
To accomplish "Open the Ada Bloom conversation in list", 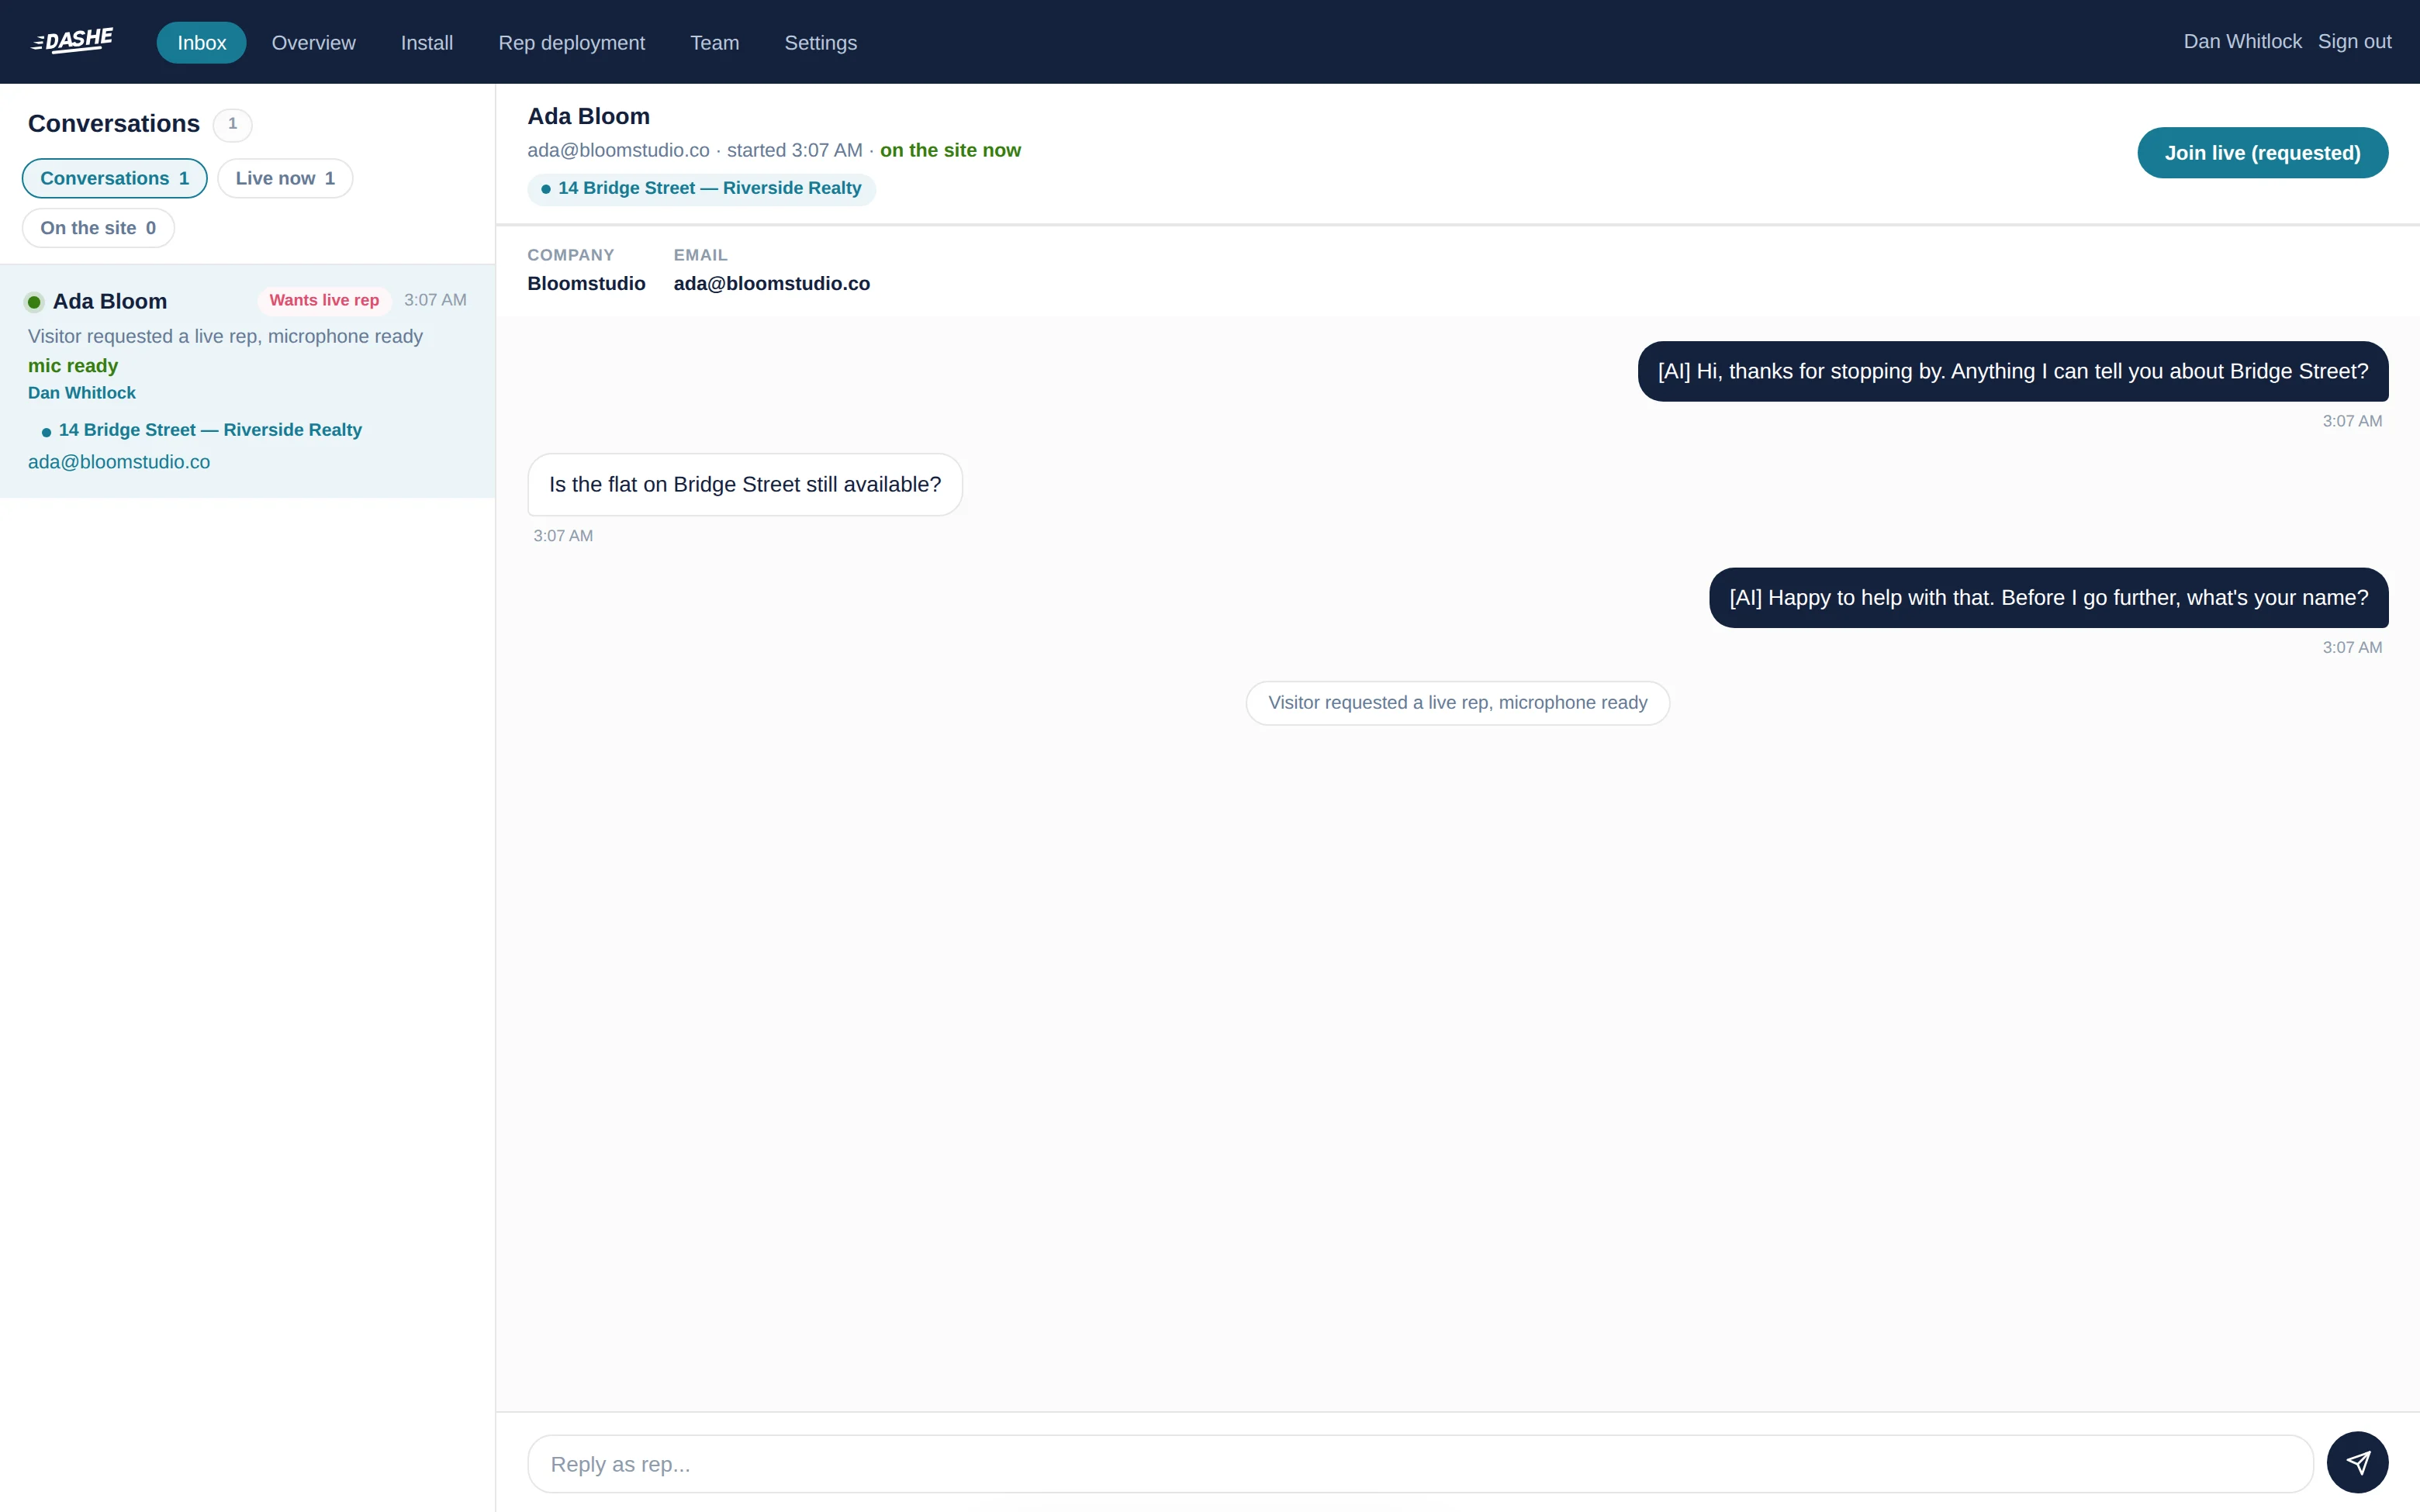I will [x=247, y=381].
